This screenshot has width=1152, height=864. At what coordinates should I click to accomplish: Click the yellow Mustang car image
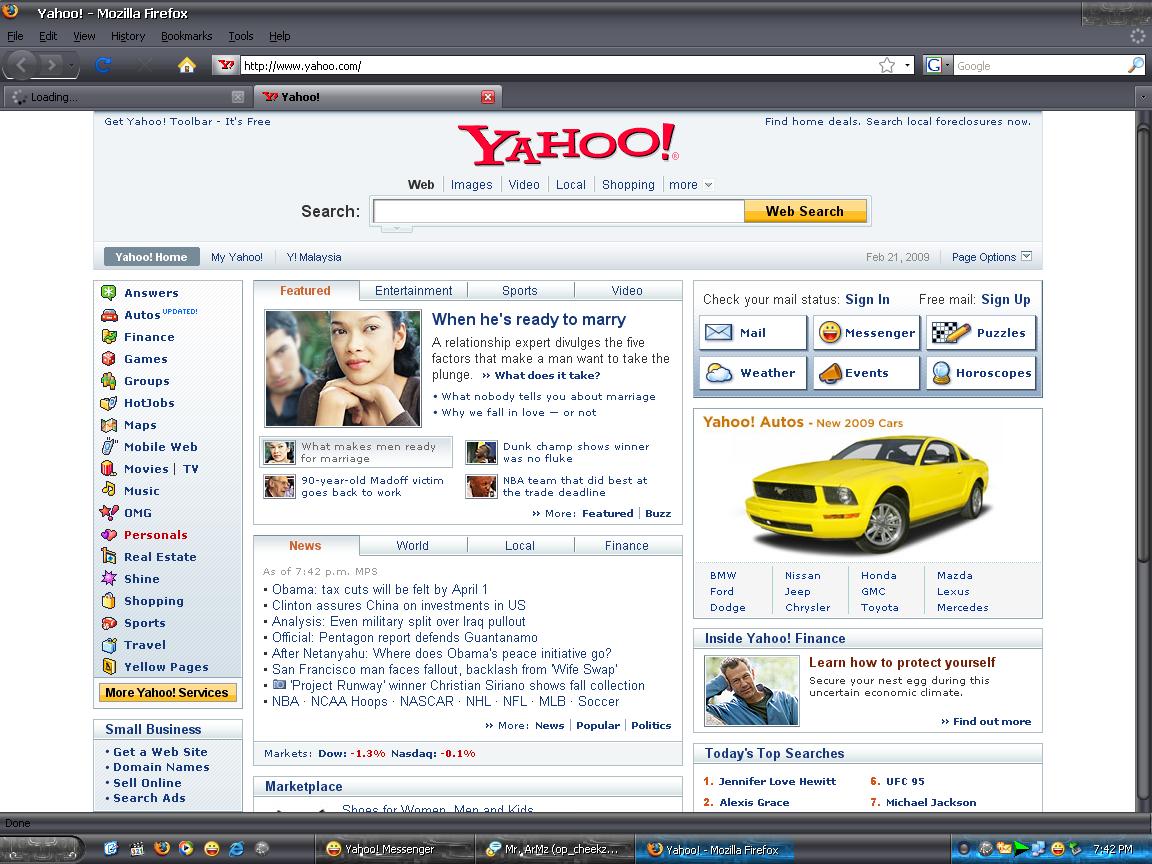(x=867, y=494)
